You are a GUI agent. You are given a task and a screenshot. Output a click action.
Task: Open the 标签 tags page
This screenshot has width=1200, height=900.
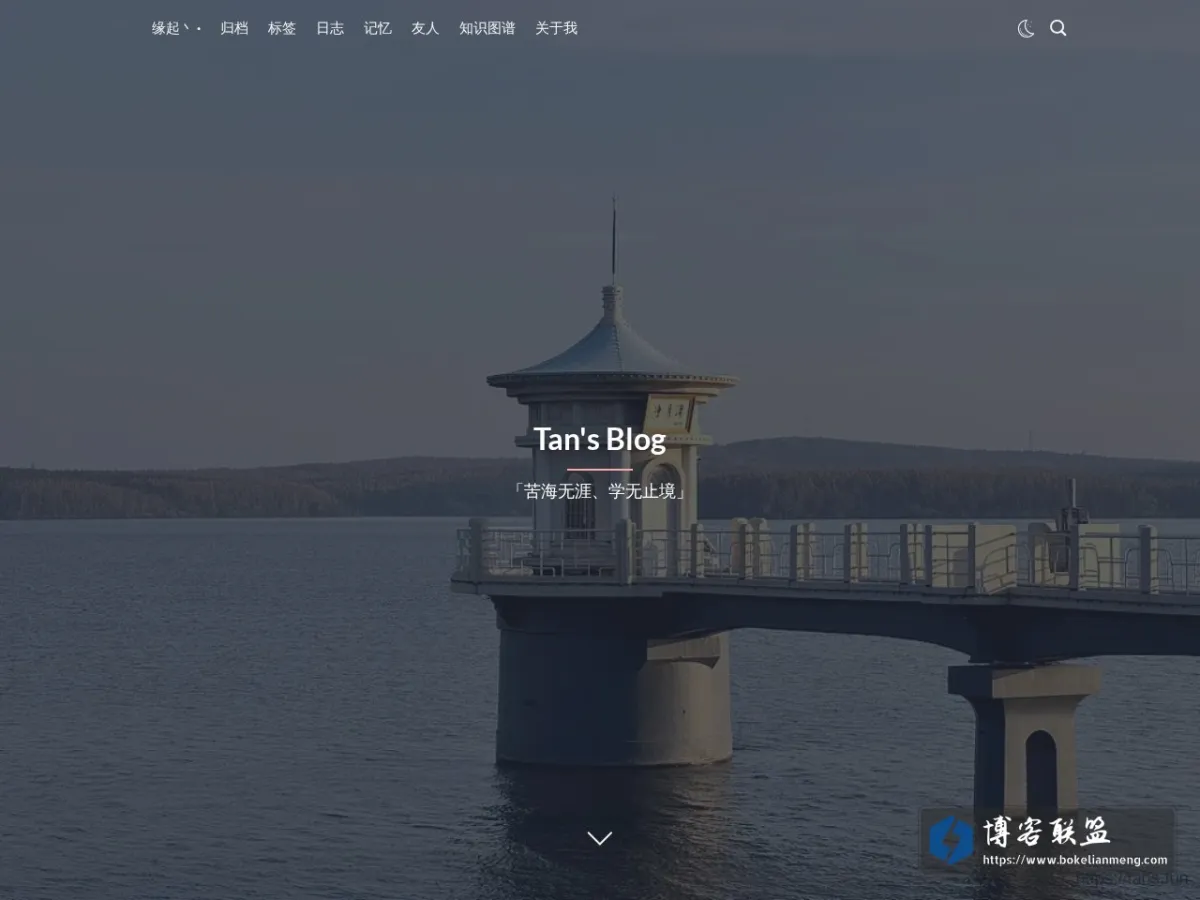pyautogui.click(x=282, y=29)
